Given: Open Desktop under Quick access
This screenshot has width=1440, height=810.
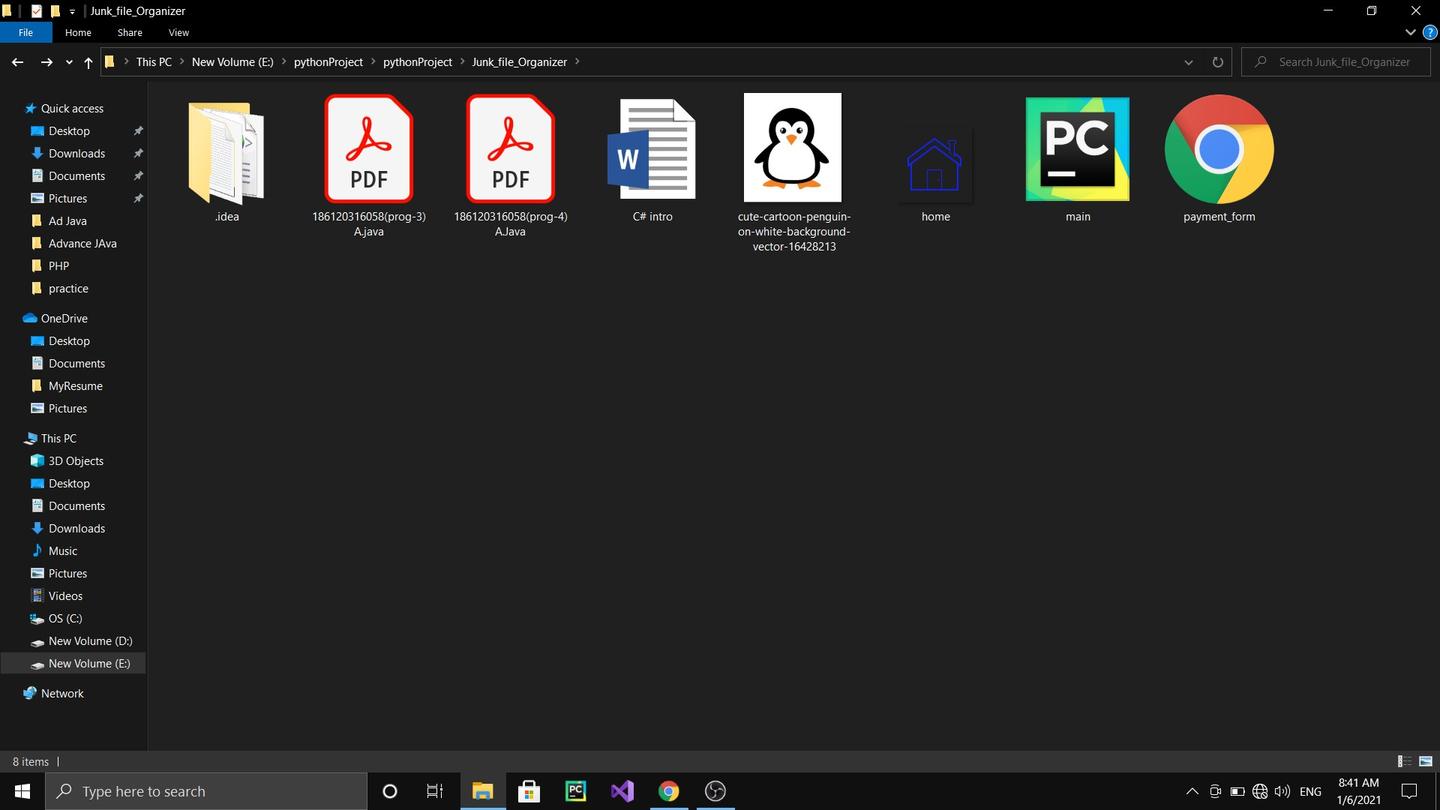Looking at the screenshot, I should pos(69,131).
